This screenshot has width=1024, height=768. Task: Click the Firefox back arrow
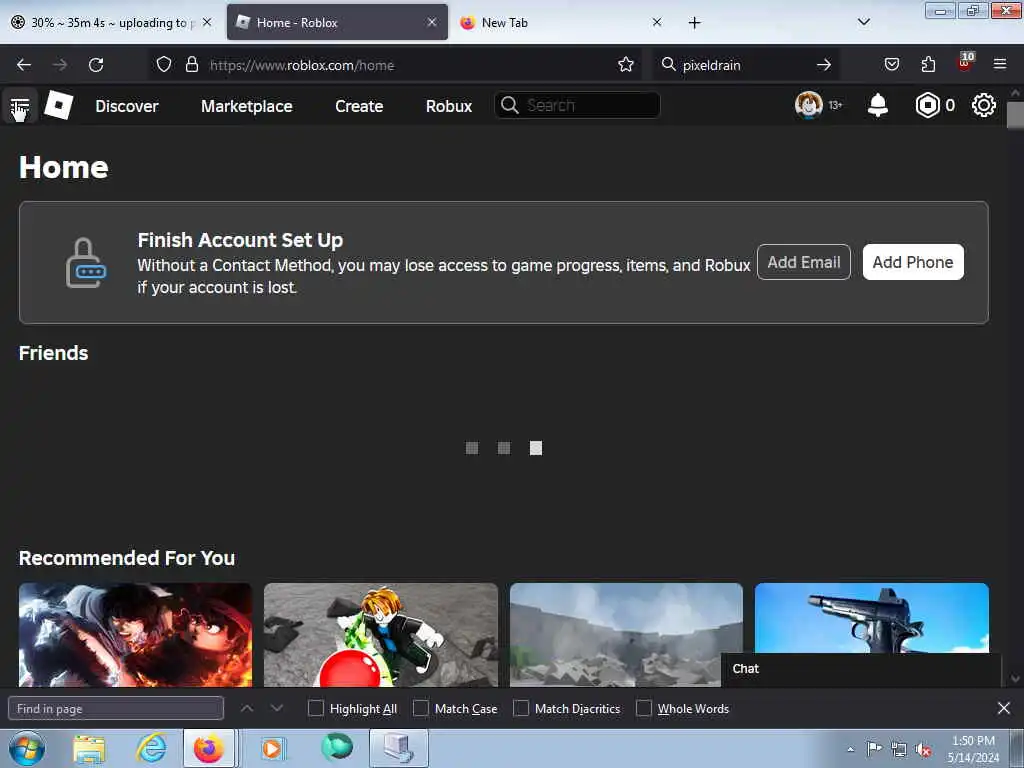(24, 65)
